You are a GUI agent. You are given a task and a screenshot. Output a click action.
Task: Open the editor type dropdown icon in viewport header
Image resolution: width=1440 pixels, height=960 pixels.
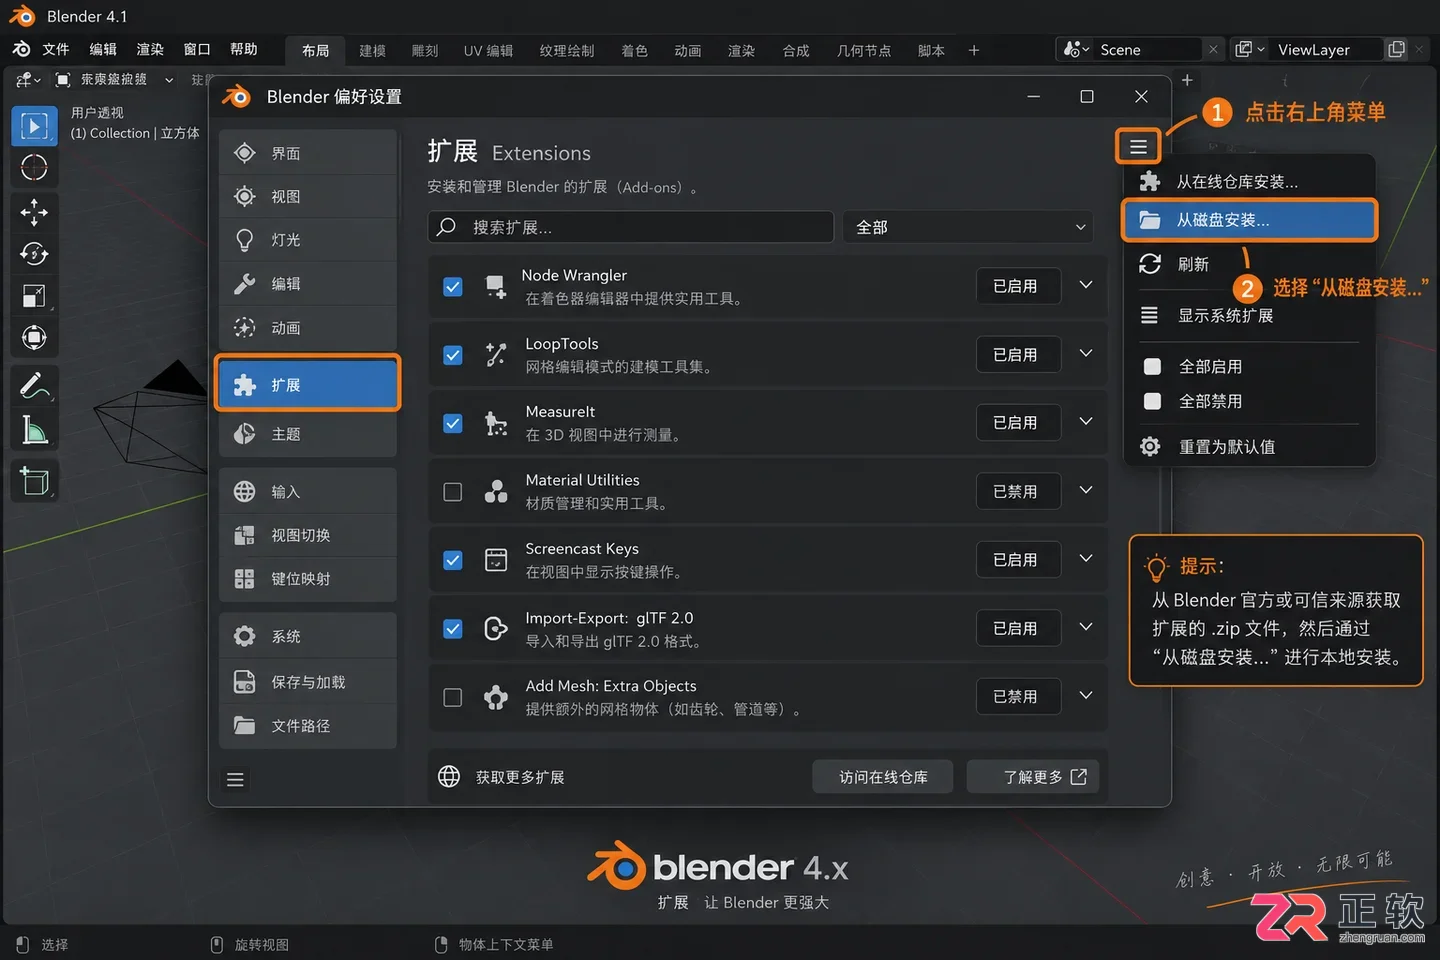pos(28,80)
